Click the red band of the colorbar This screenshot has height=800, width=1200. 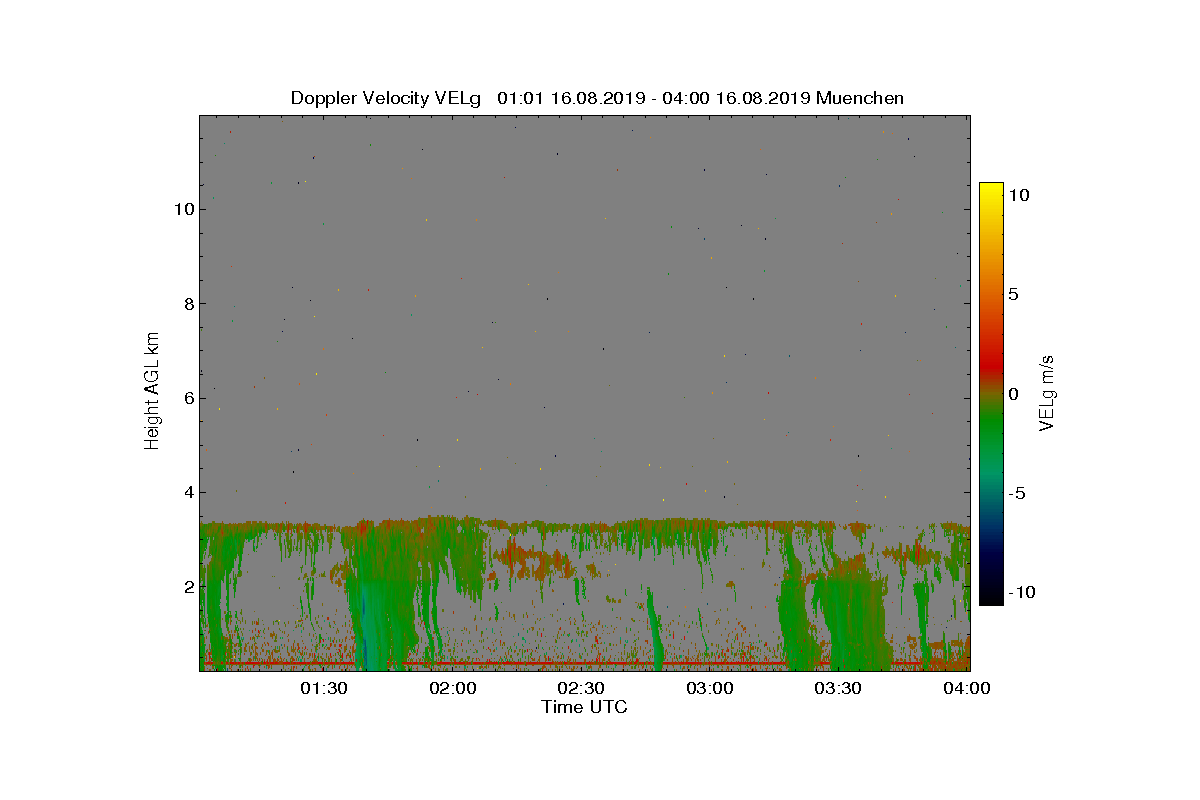[x=991, y=365]
